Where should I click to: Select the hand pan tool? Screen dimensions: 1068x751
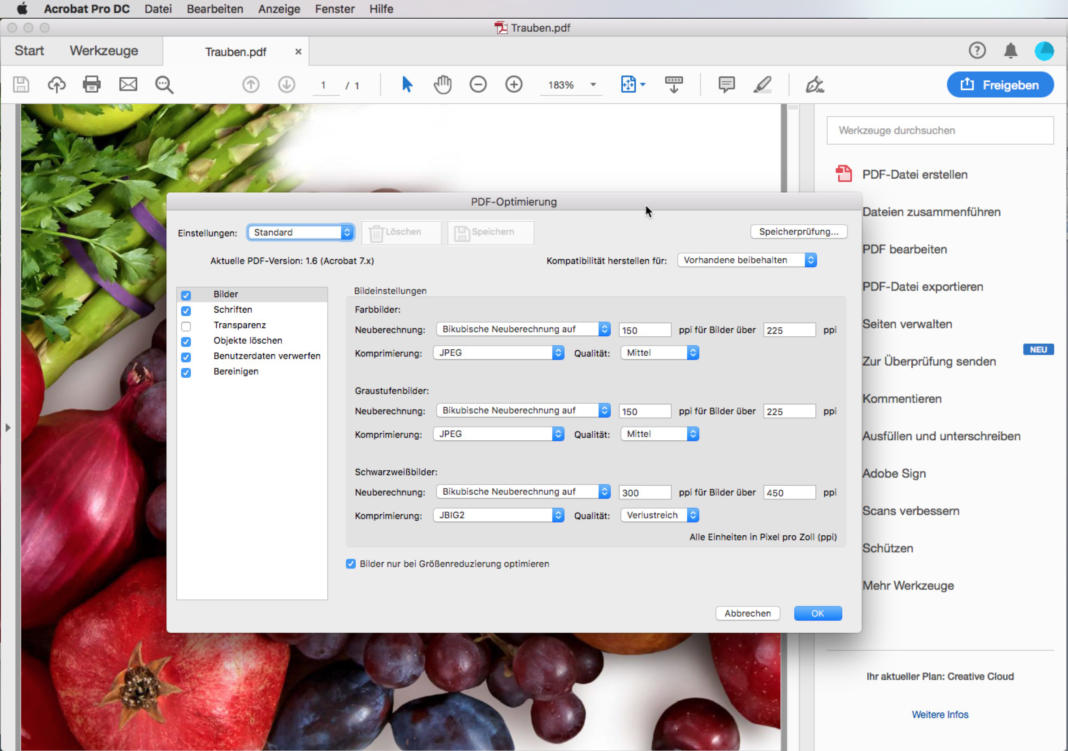[x=442, y=85]
